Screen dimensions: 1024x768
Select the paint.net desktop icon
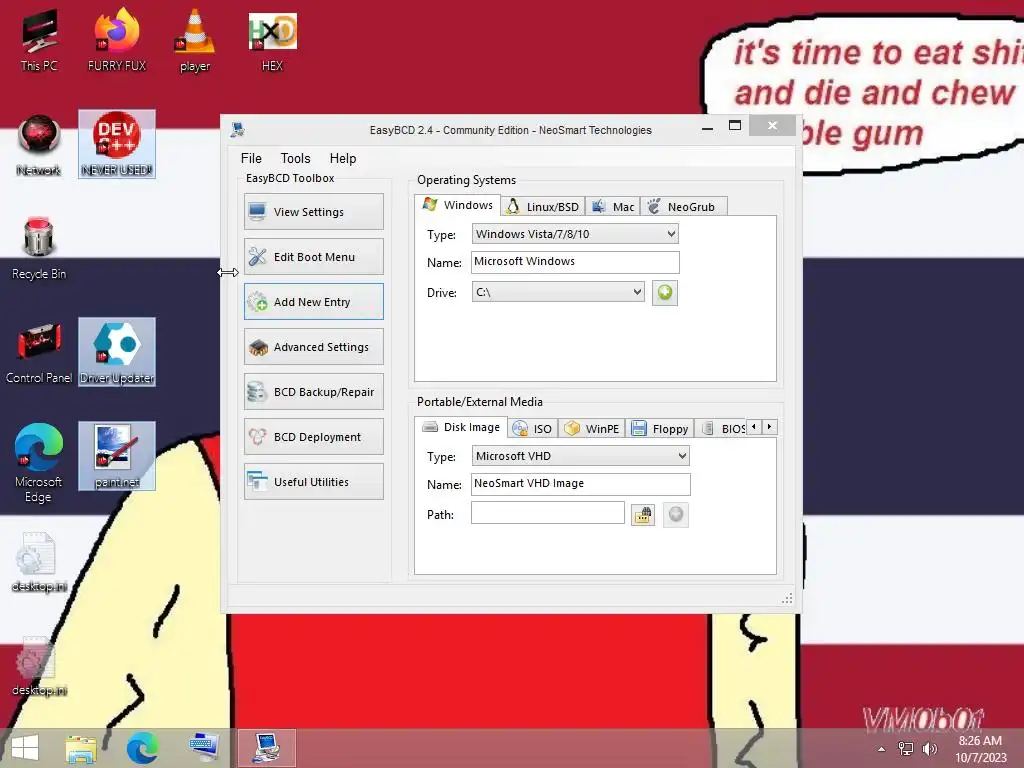pyautogui.click(x=117, y=456)
